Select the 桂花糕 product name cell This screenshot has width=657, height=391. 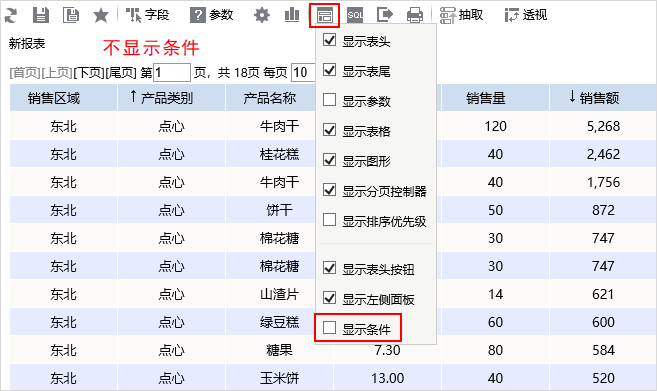279,154
